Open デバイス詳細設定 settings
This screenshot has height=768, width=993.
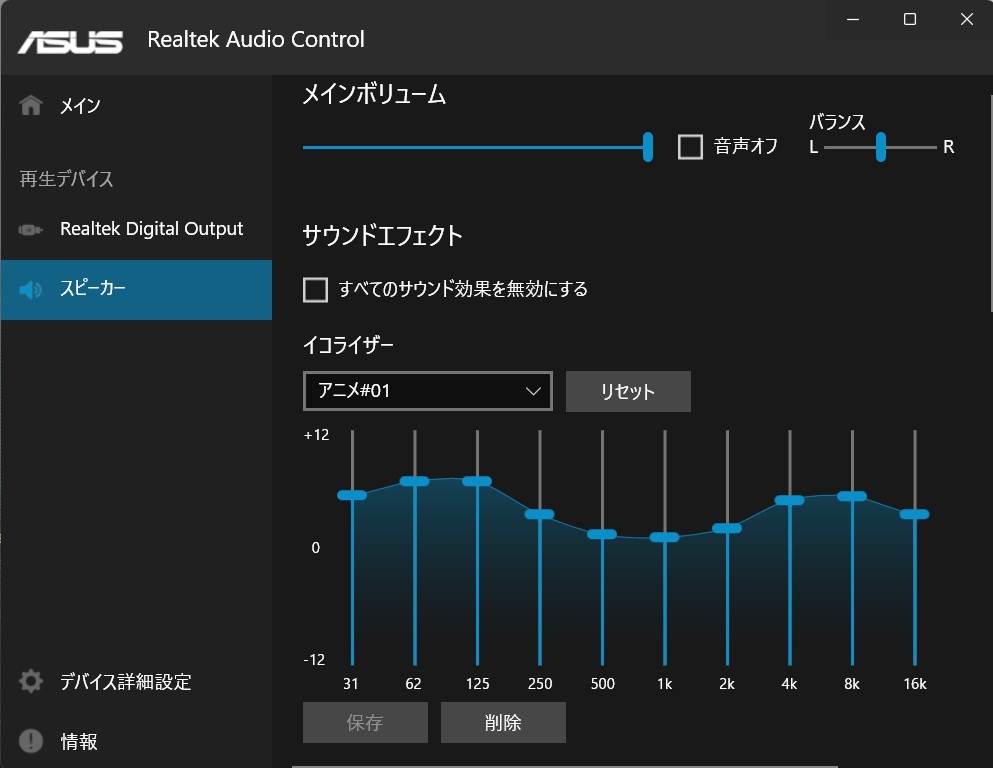(136, 681)
